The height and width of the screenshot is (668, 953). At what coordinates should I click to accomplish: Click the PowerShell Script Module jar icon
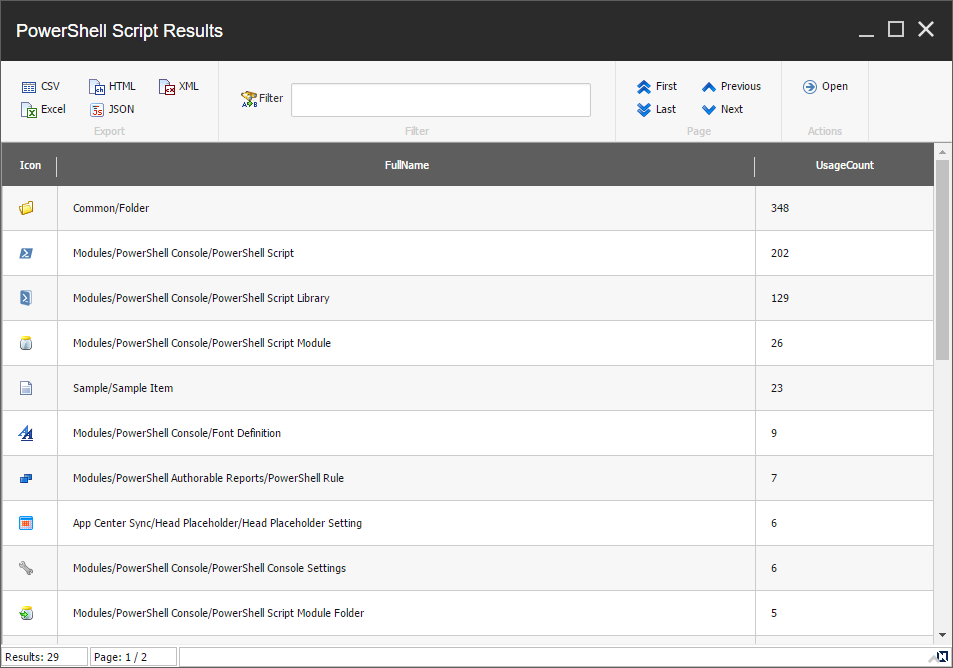tap(26, 343)
